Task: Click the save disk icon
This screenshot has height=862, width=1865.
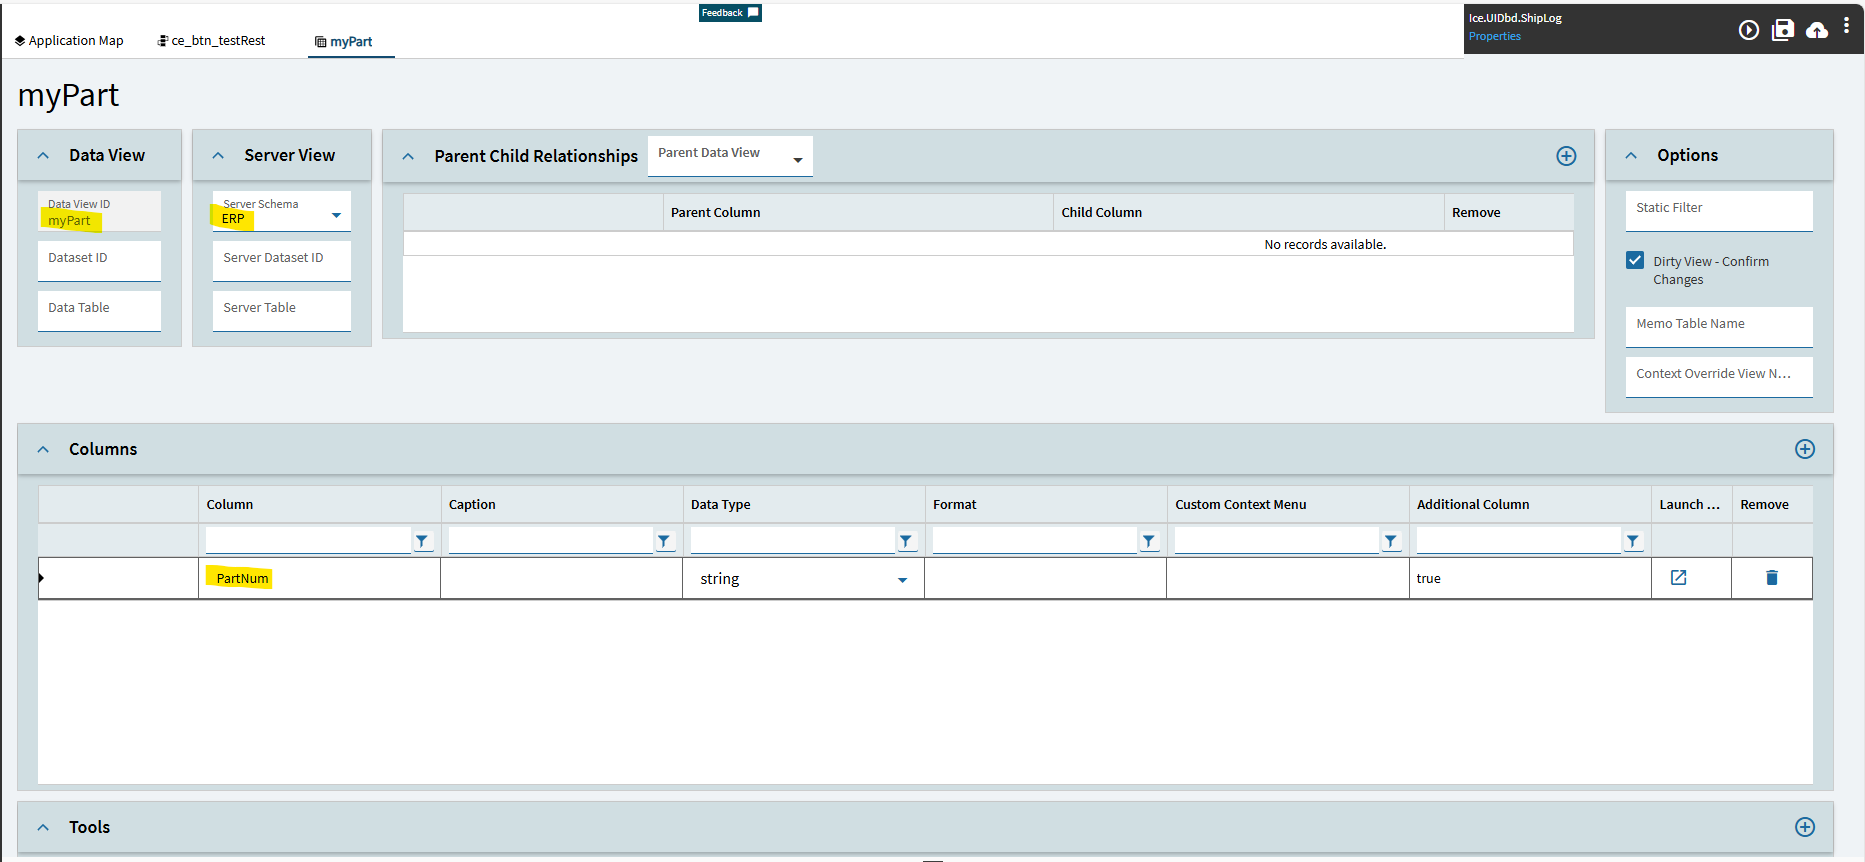Action: [x=1783, y=30]
